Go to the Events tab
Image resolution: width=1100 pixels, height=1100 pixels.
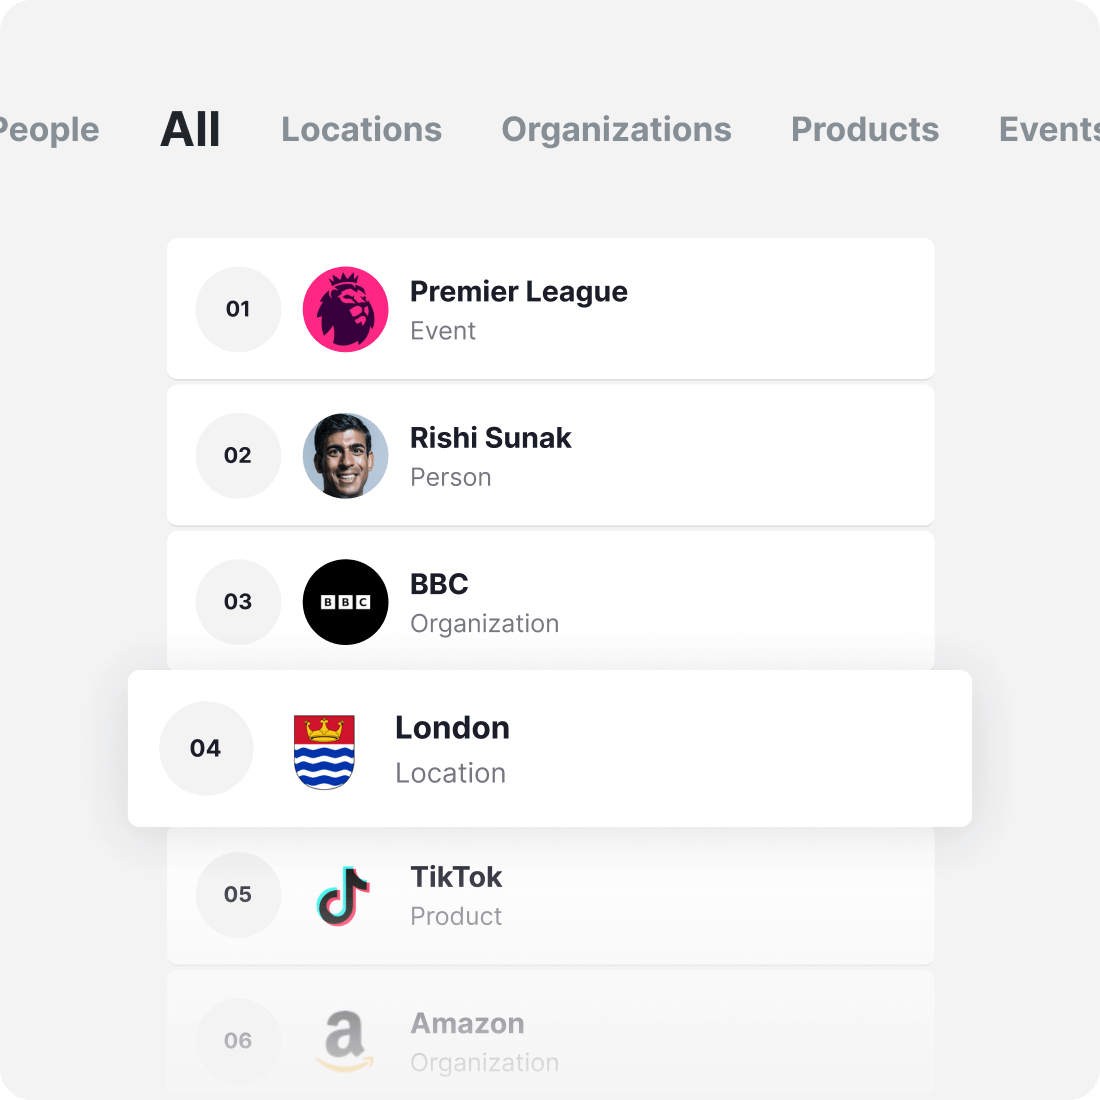click(1048, 130)
